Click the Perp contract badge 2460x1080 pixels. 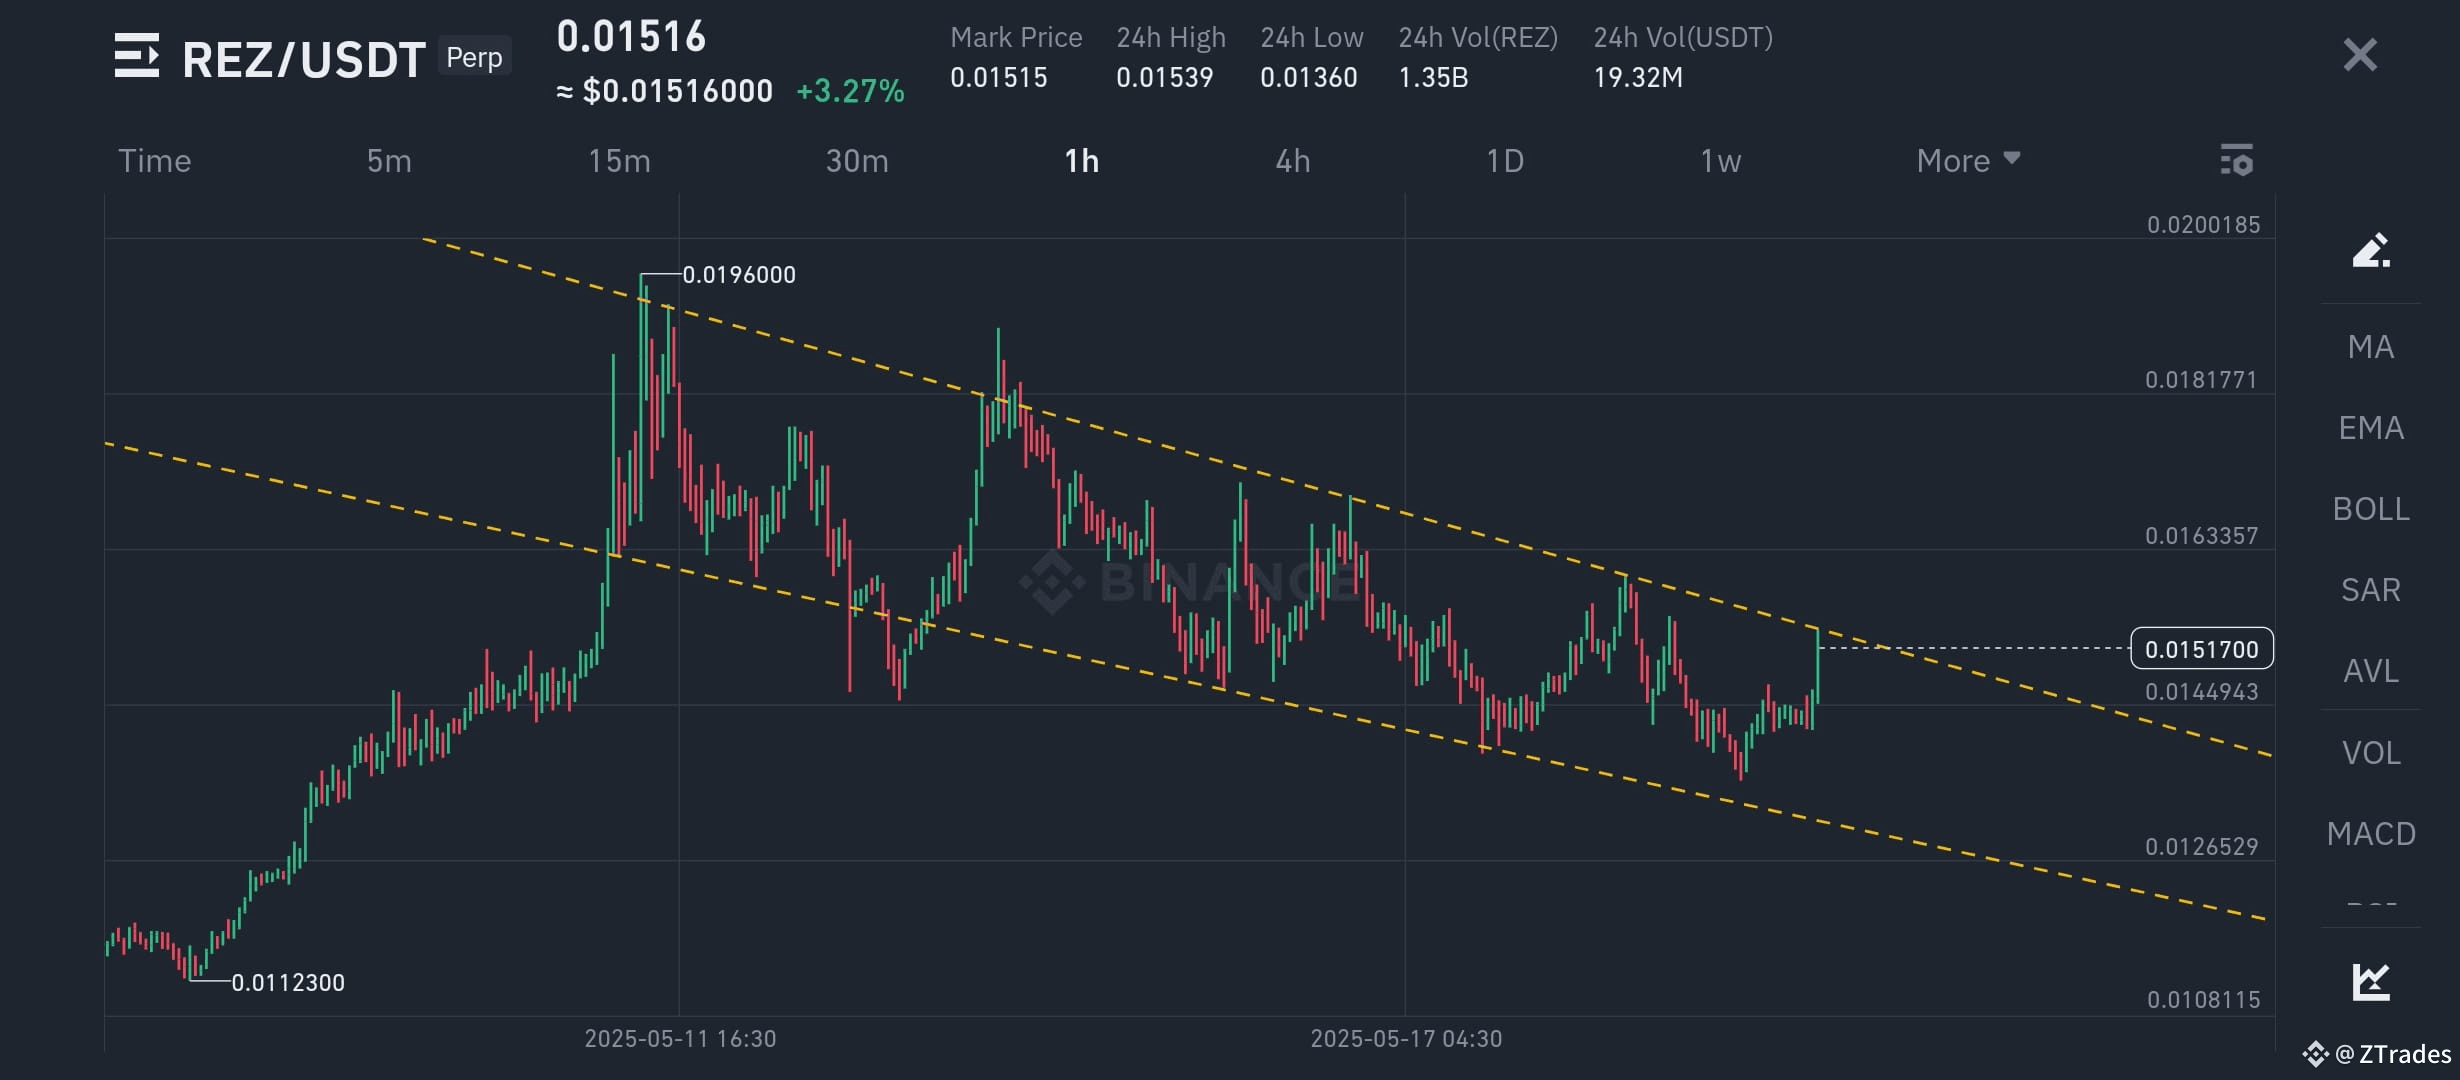(474, 57)
